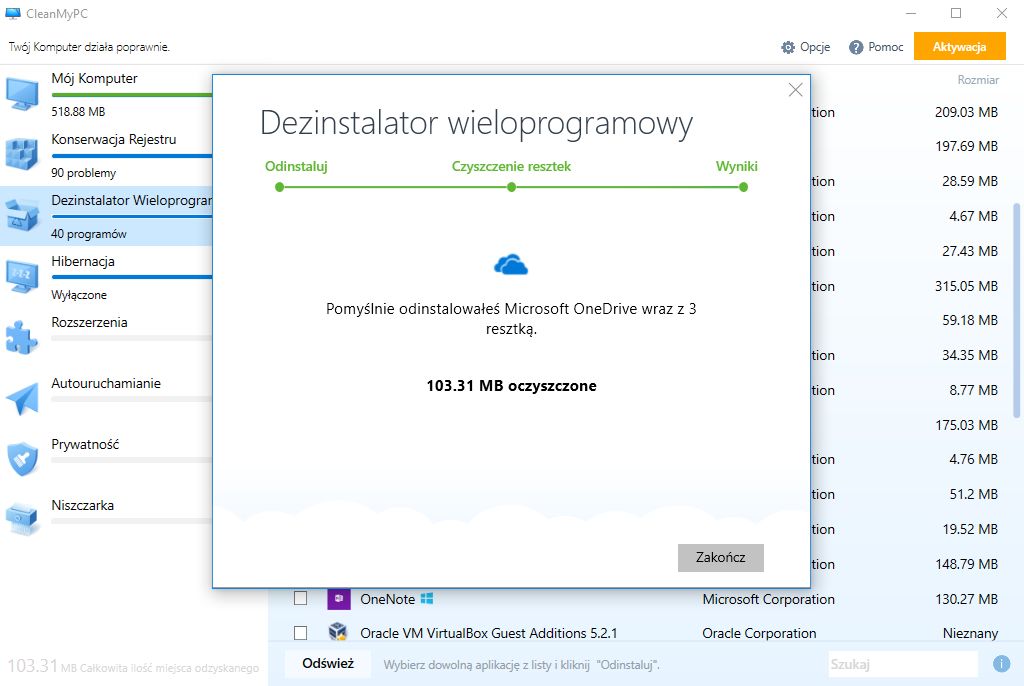Click the 518.88 MB value under Mój Komputer
This screenshot has height=686, width=1024.
click(78, 112)
